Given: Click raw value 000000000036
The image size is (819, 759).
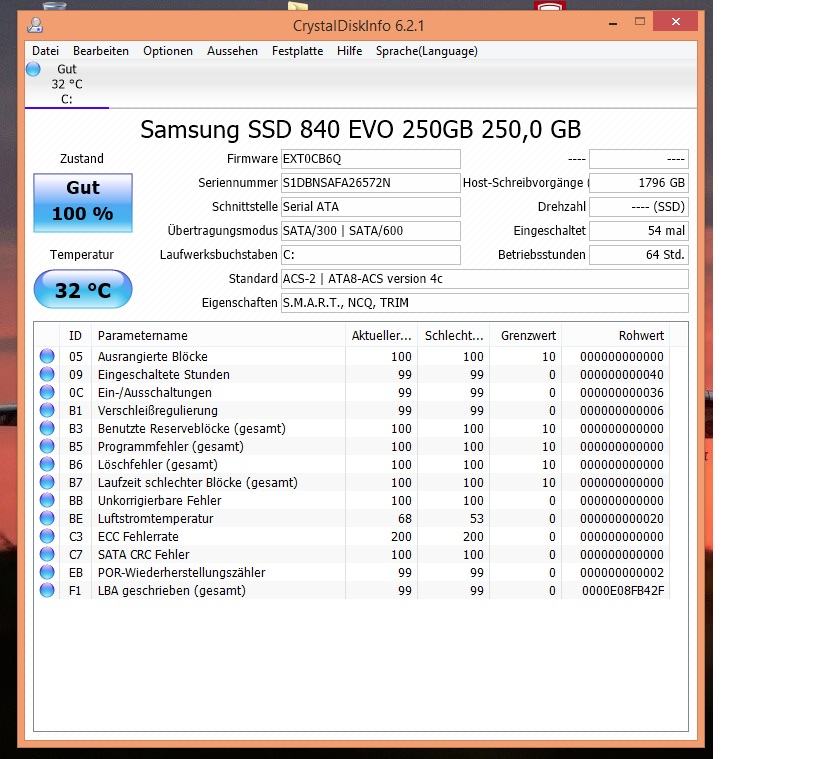Looking at the screenshot, I should (622, 392).
